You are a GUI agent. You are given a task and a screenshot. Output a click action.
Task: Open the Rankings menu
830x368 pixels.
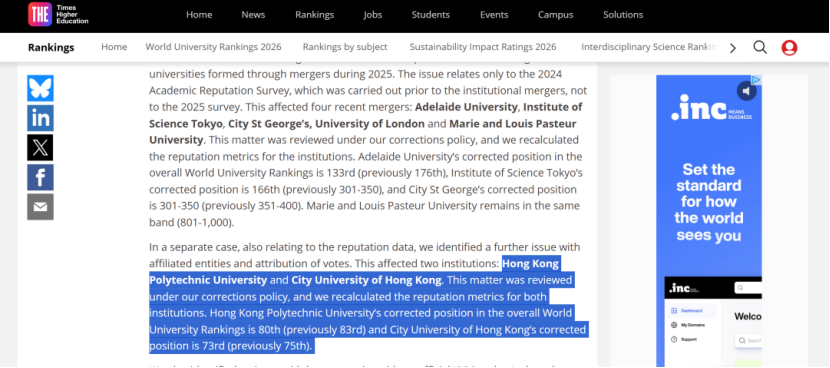314,15
